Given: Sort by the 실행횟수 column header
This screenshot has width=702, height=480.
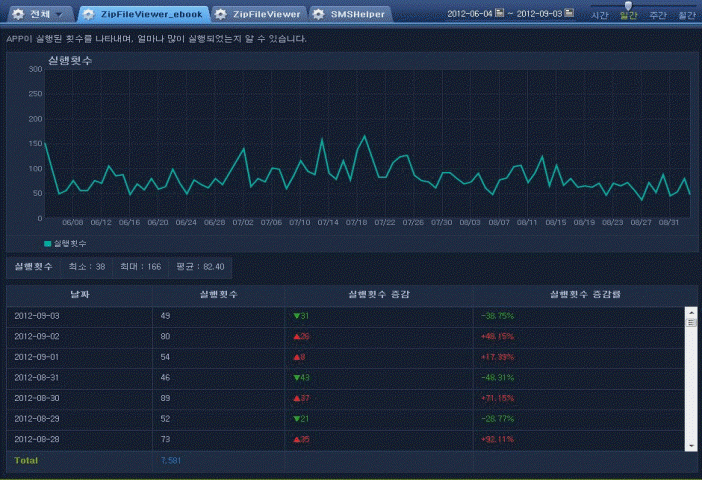Looking at the screenshot, I should click(x=218, y=294).
